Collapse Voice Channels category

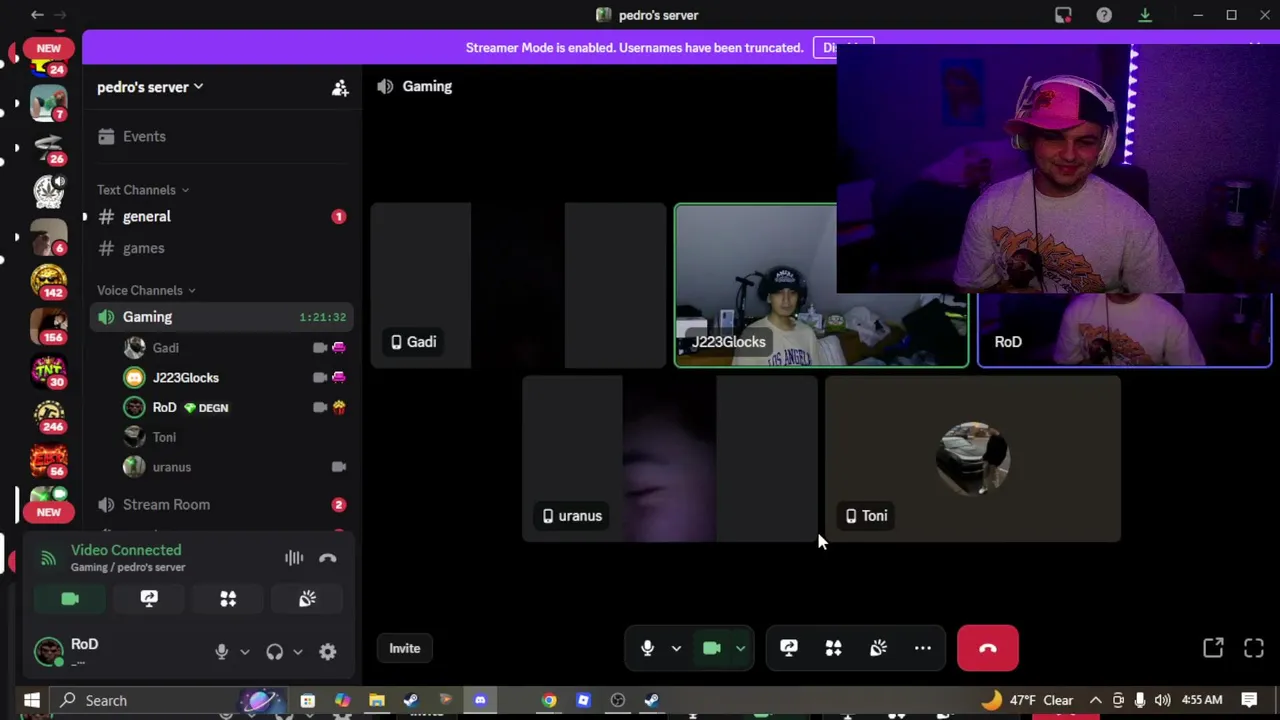click(x=146, y=290)
